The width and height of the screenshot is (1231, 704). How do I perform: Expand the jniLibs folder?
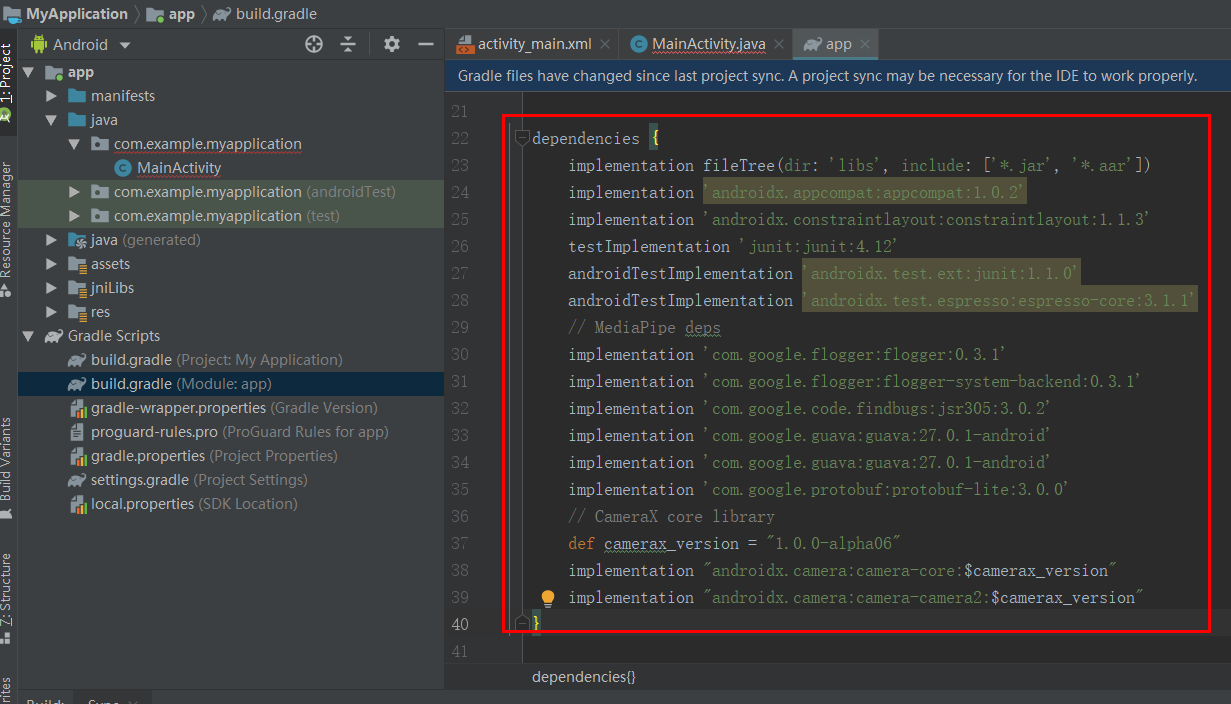coord(51,288)
